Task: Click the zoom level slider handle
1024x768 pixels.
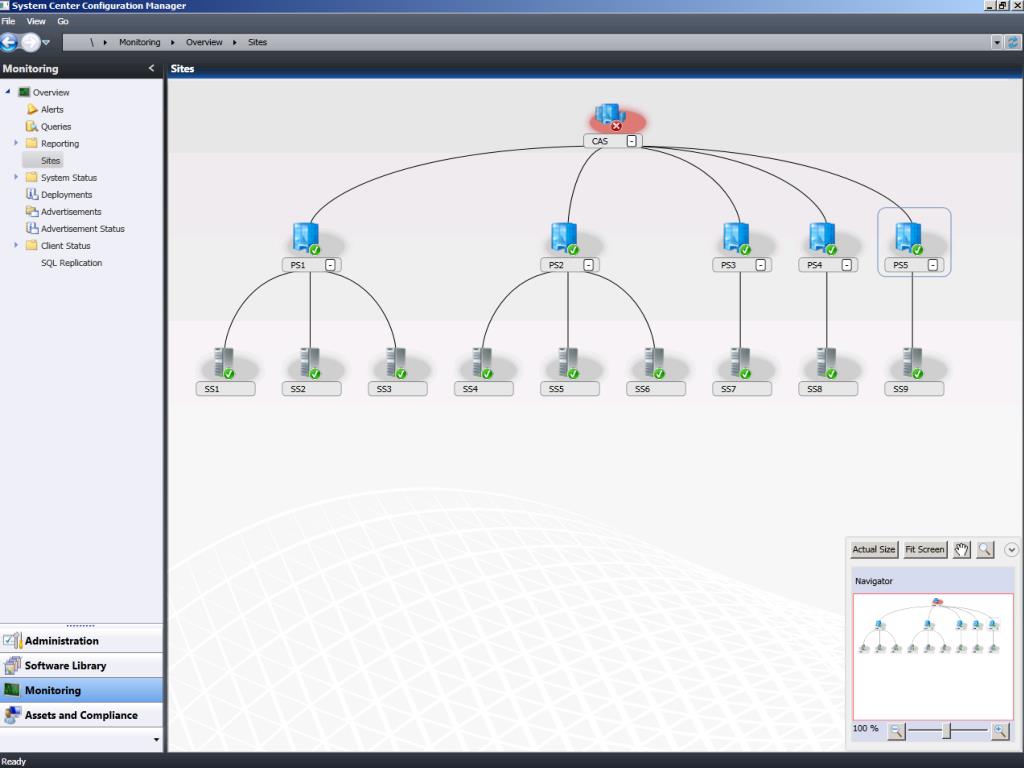Action: (946, 731)
